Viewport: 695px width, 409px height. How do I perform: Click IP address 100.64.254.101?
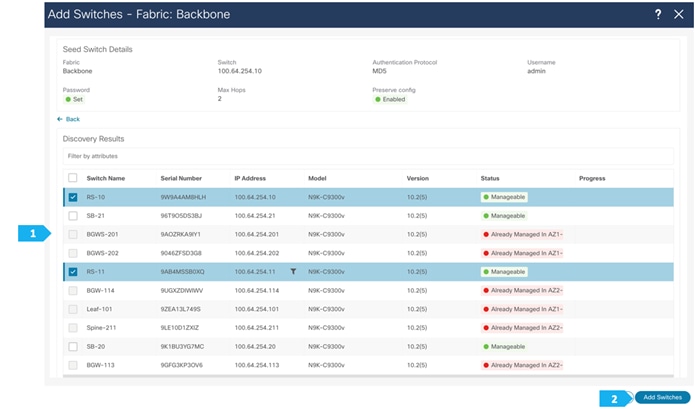pos(257,309)
